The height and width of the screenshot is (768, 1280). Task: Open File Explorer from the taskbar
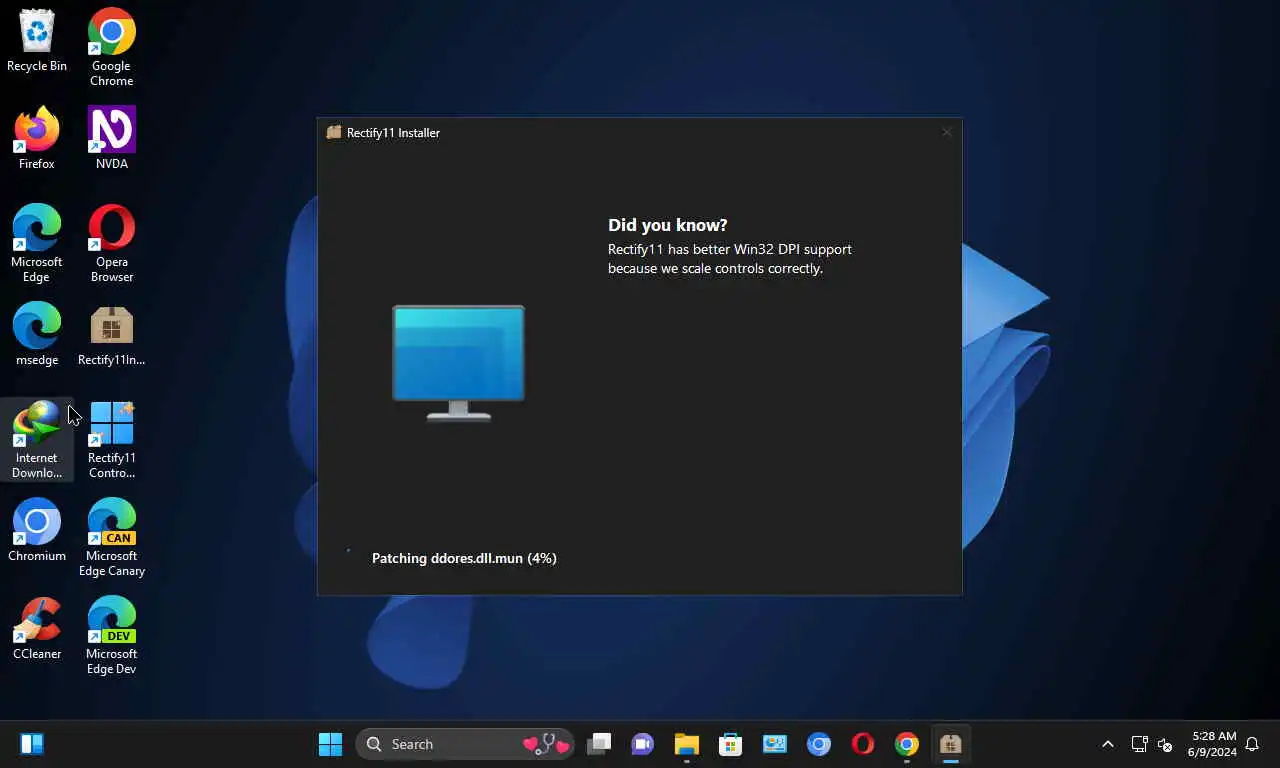[x=686, y=744]
